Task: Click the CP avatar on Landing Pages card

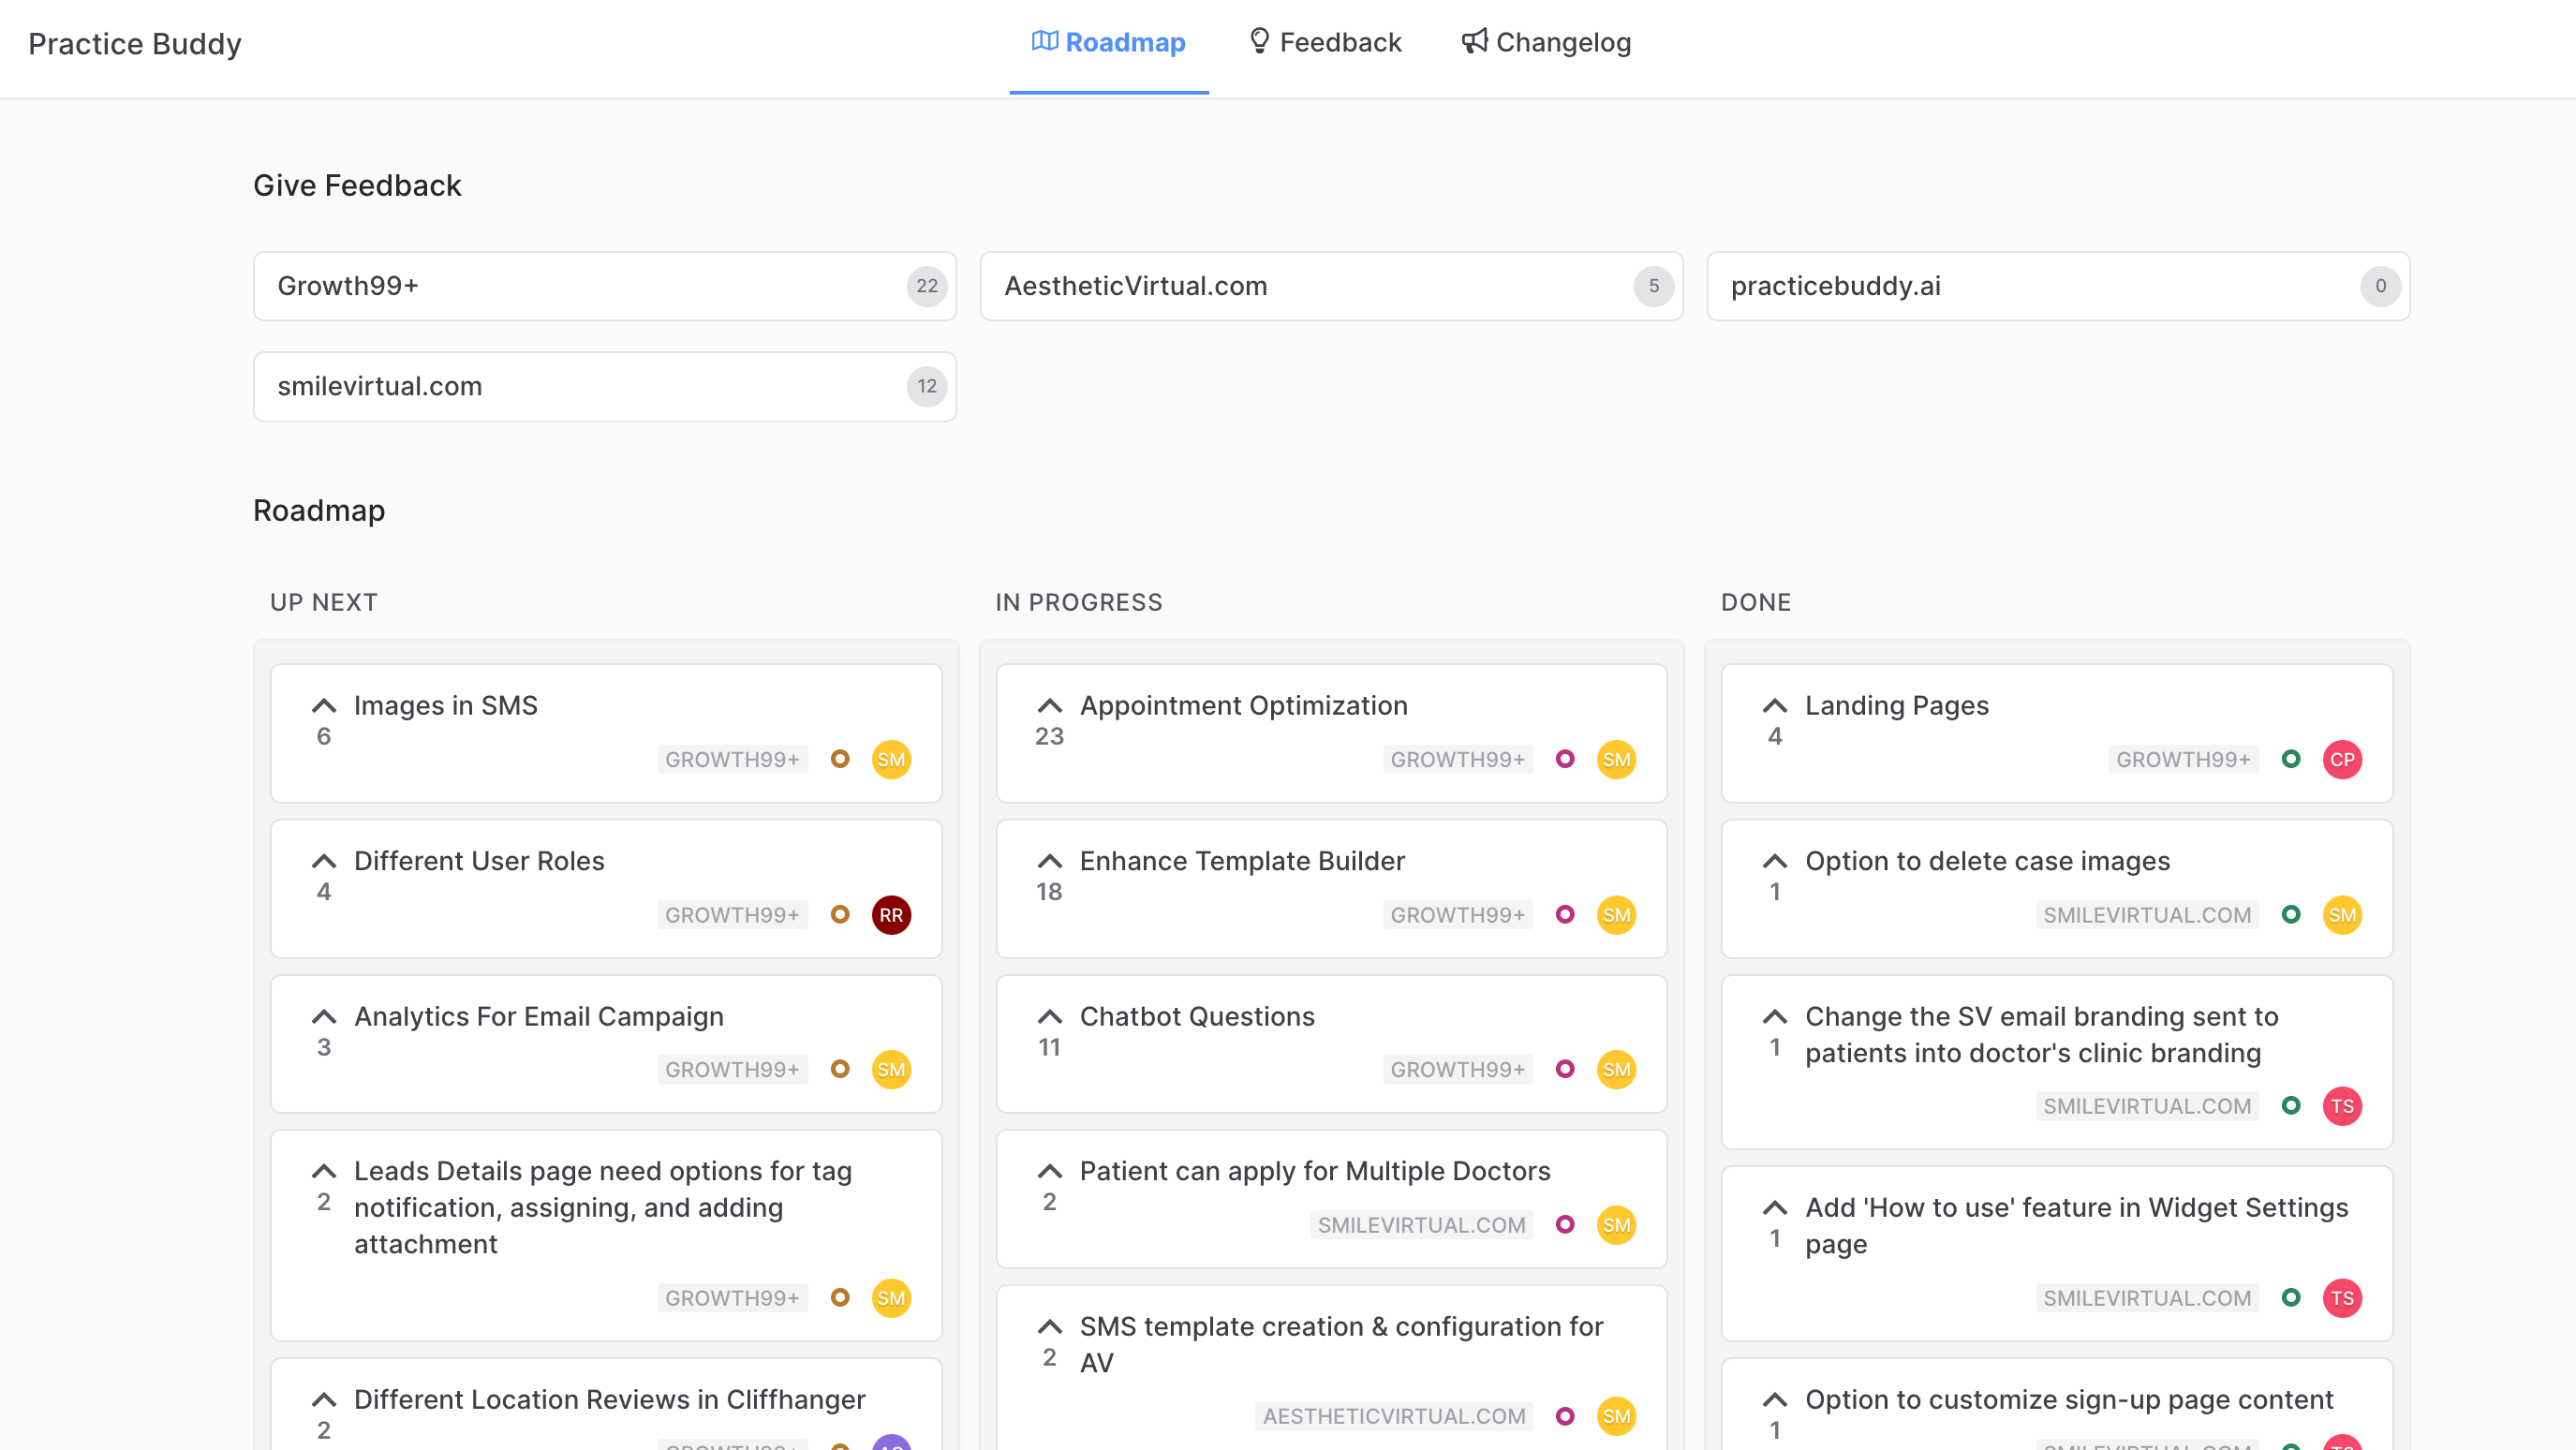Action: (x=2342, y=759)
